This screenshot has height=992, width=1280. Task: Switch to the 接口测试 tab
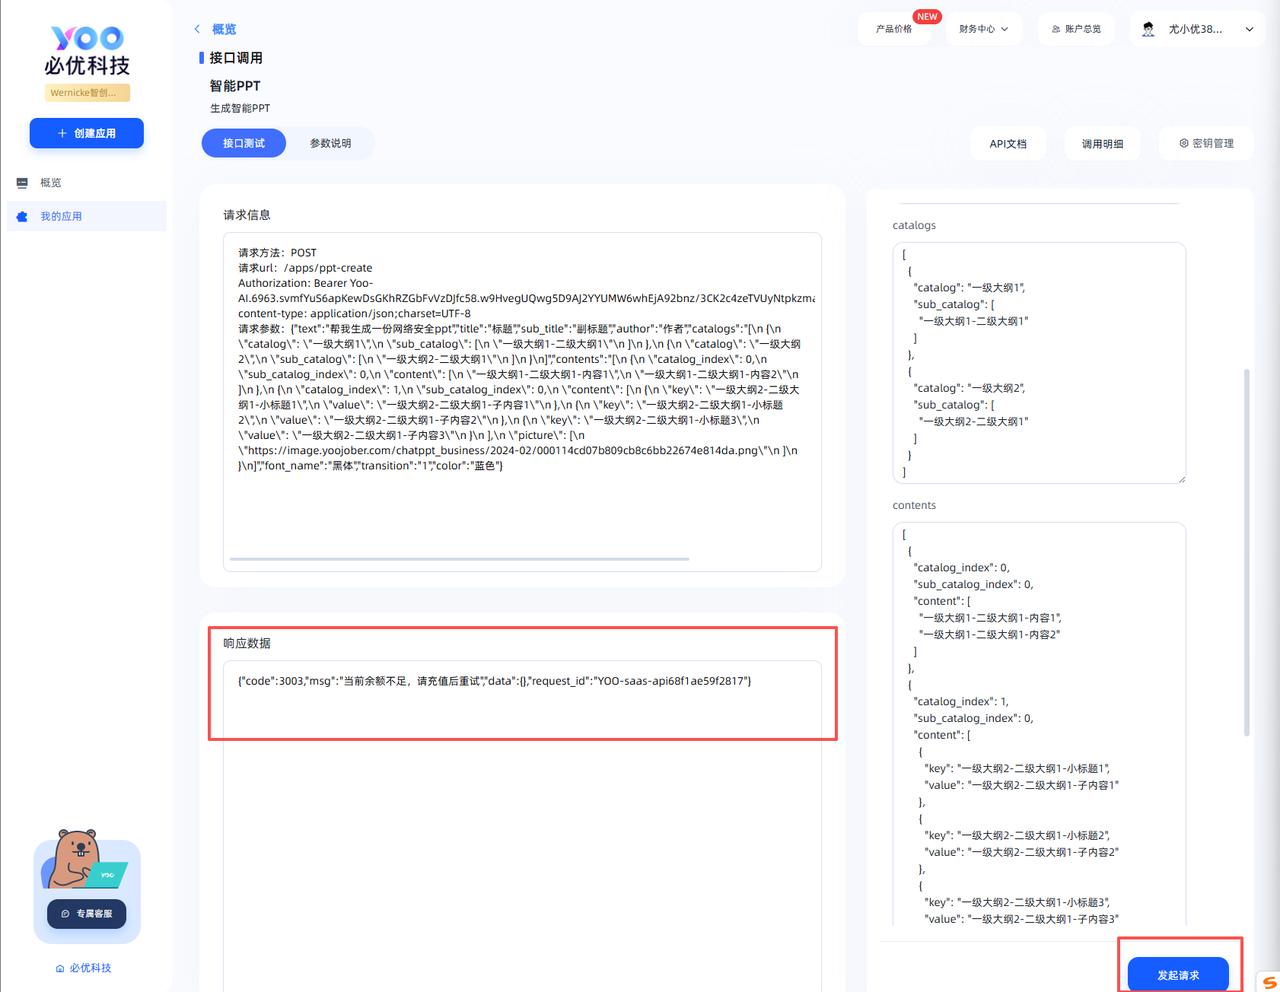tap(243, 144)
